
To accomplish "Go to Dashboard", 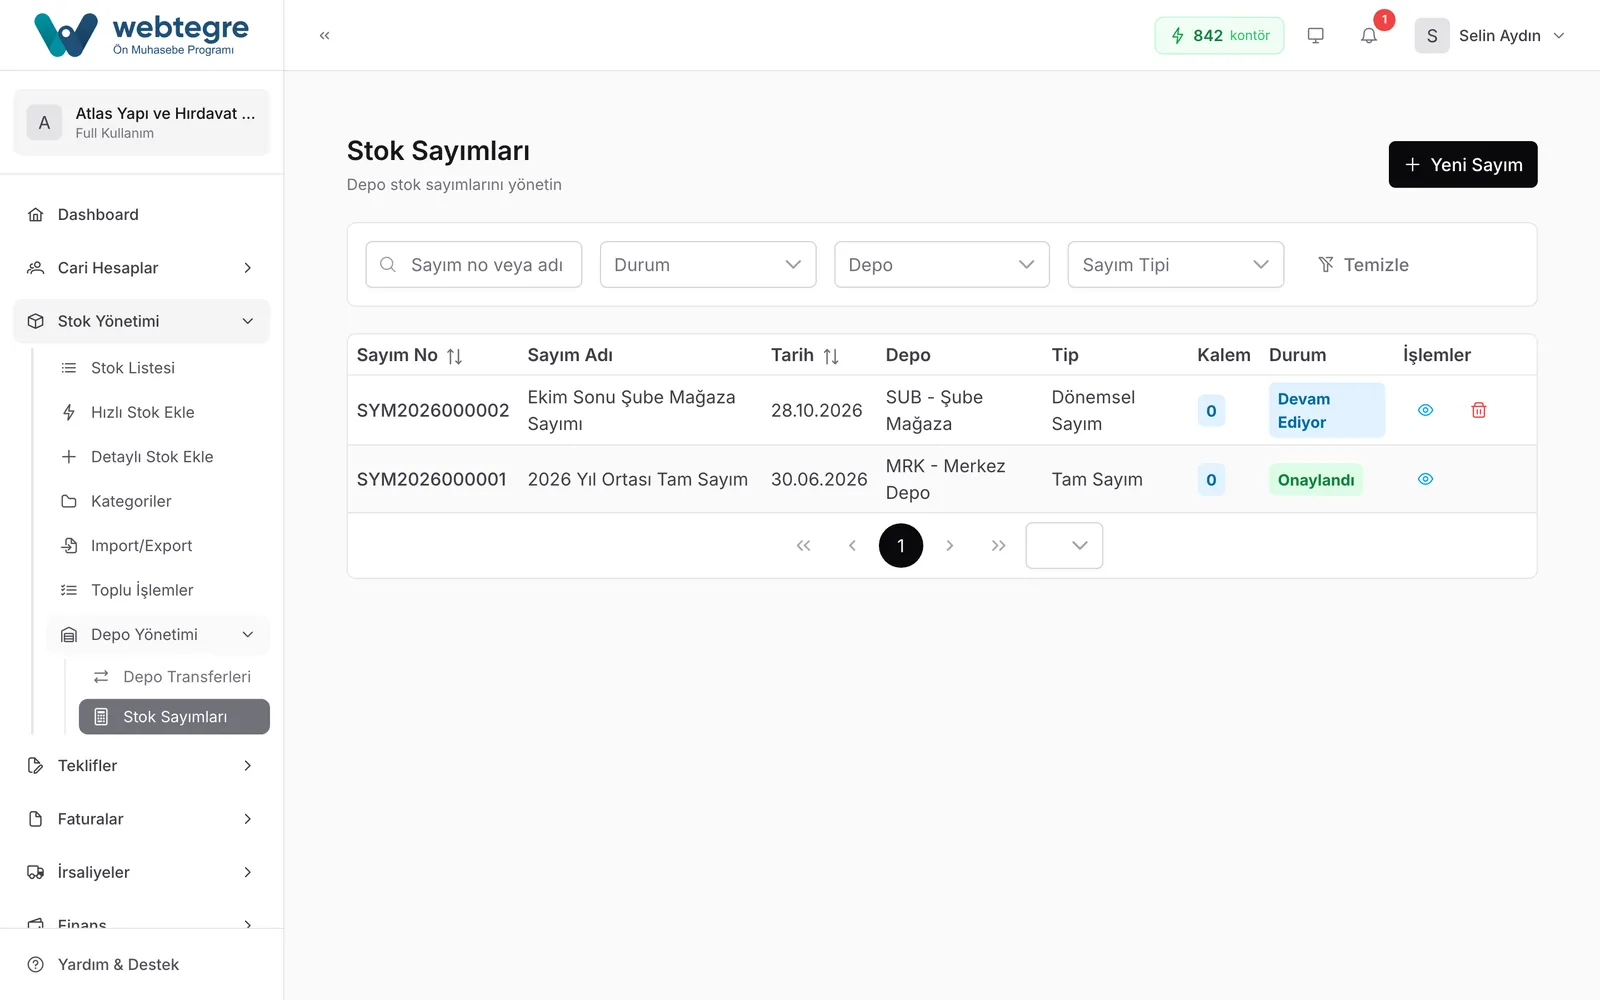I will click(141, 214).
